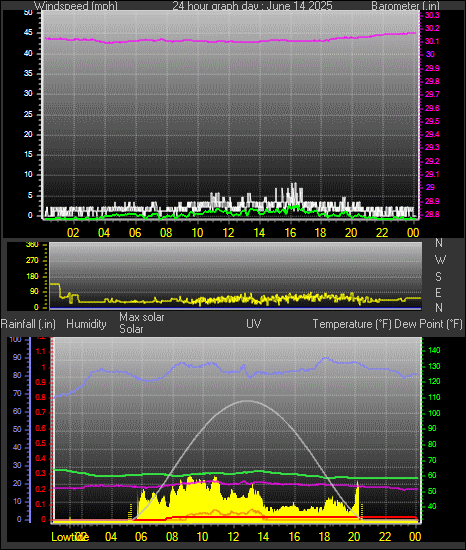Click the 24 hour graph day title

252,6
